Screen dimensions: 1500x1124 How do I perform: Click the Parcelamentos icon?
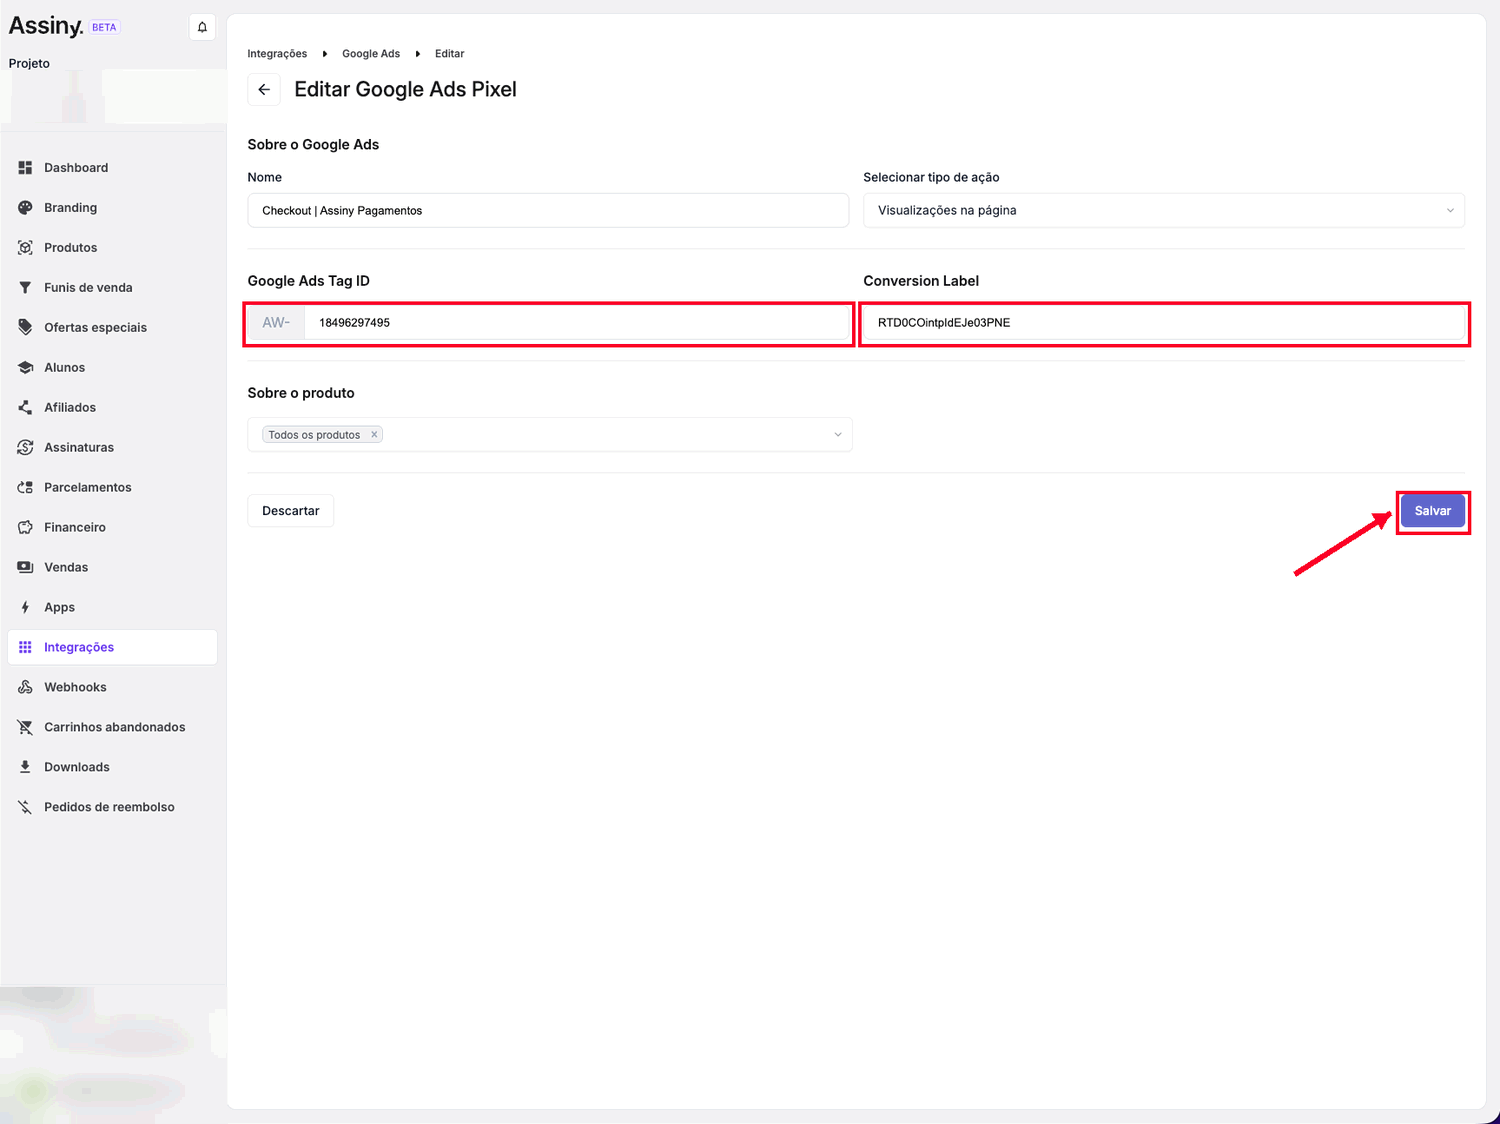click(x=25, y=488)
